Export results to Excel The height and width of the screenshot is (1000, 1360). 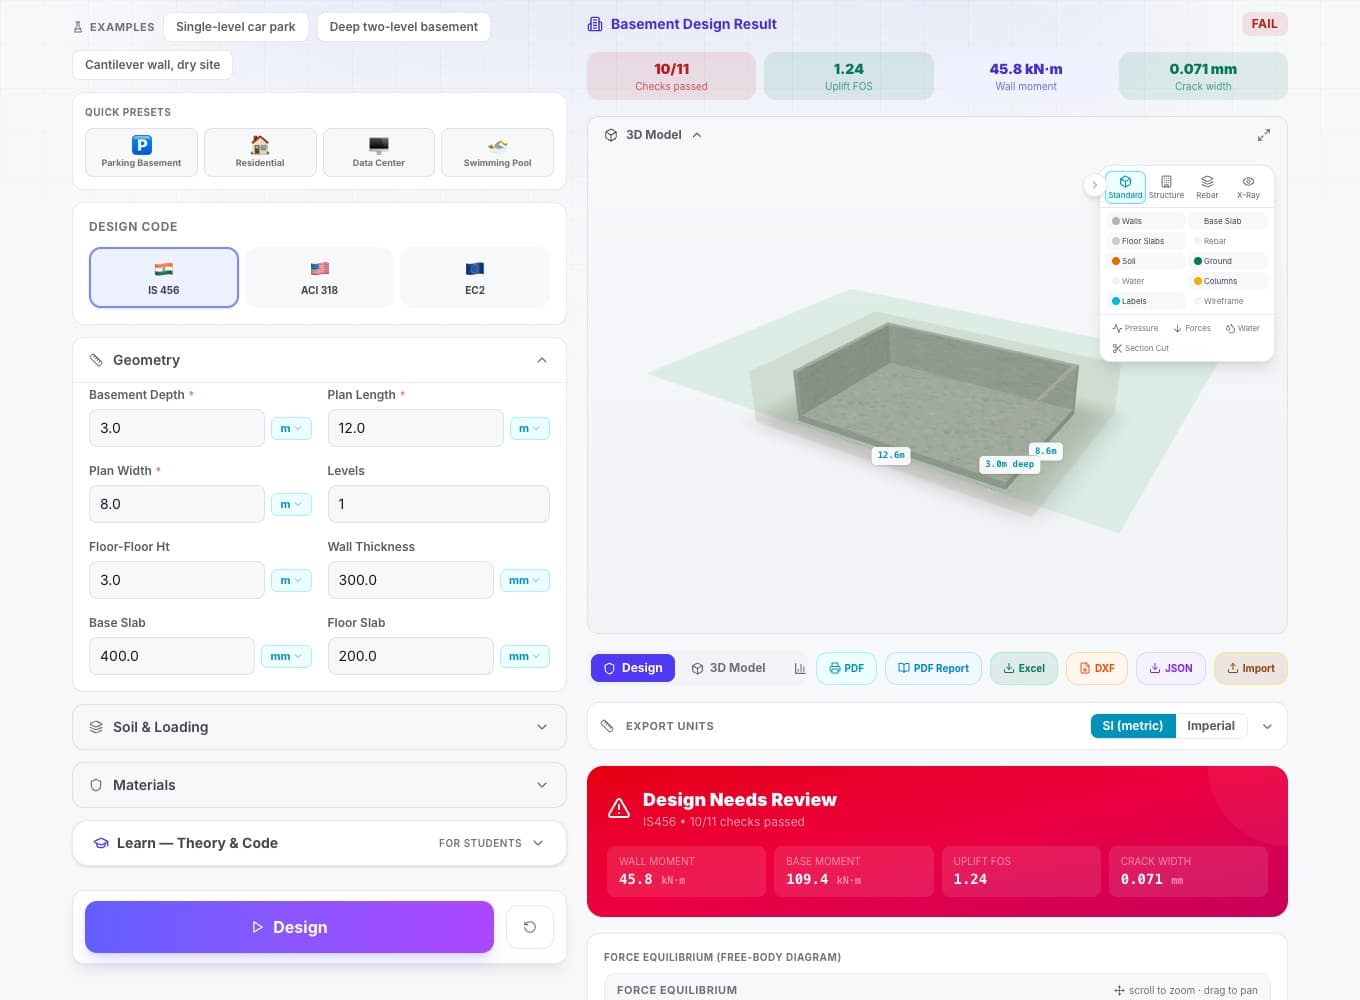(x=1024, y=668)
